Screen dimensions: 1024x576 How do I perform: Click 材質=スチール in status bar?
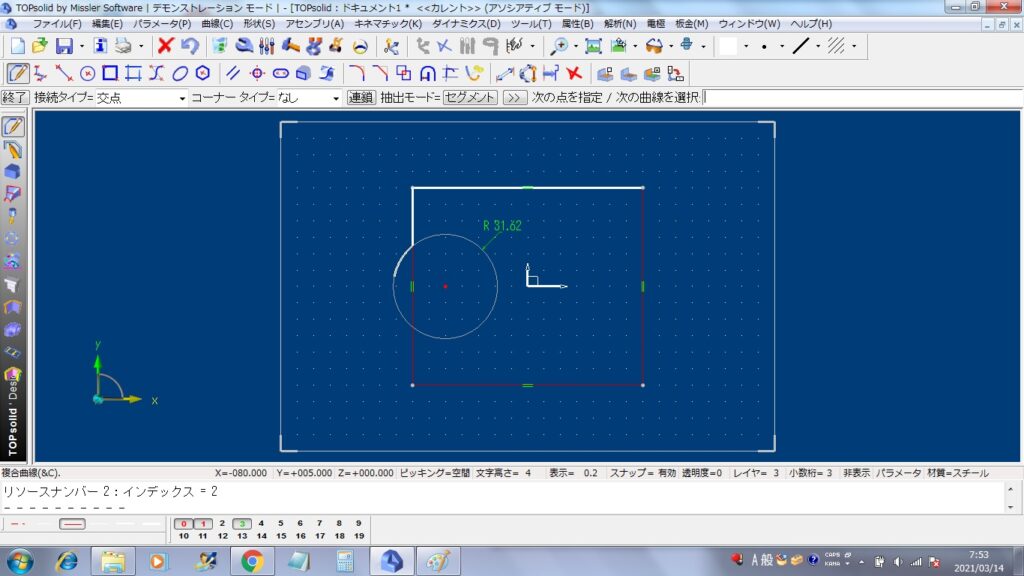(957, 473)
